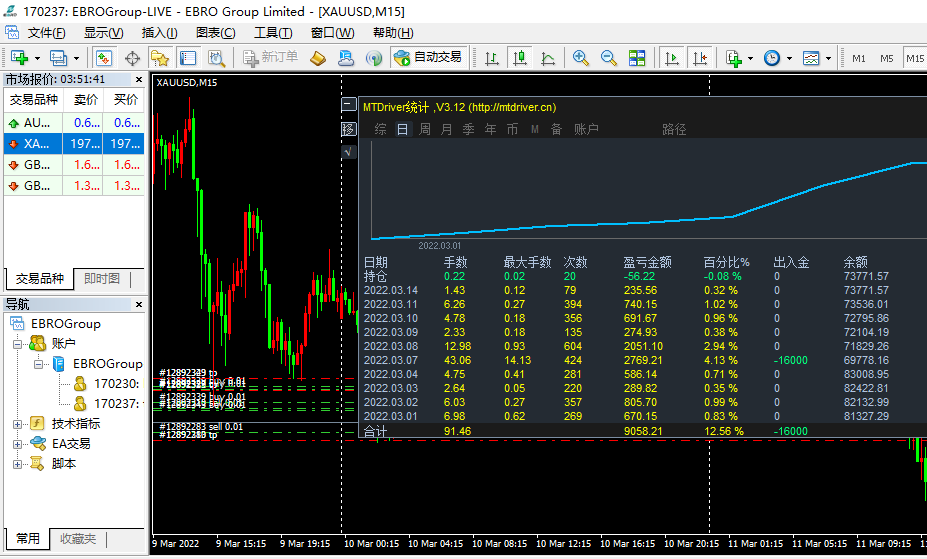
Task: Click the √ check button on MTDriver panel
Action: click(x=349, y=152)
